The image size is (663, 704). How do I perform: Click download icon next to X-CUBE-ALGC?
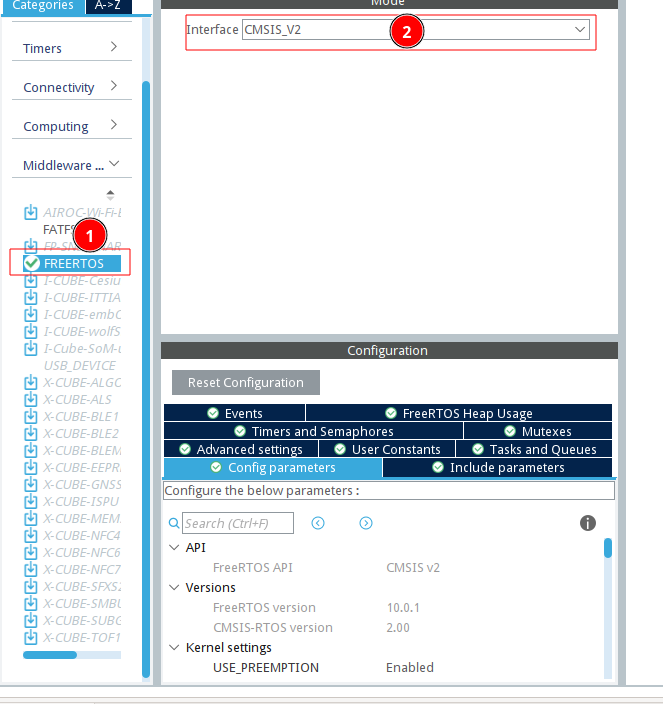31,383
